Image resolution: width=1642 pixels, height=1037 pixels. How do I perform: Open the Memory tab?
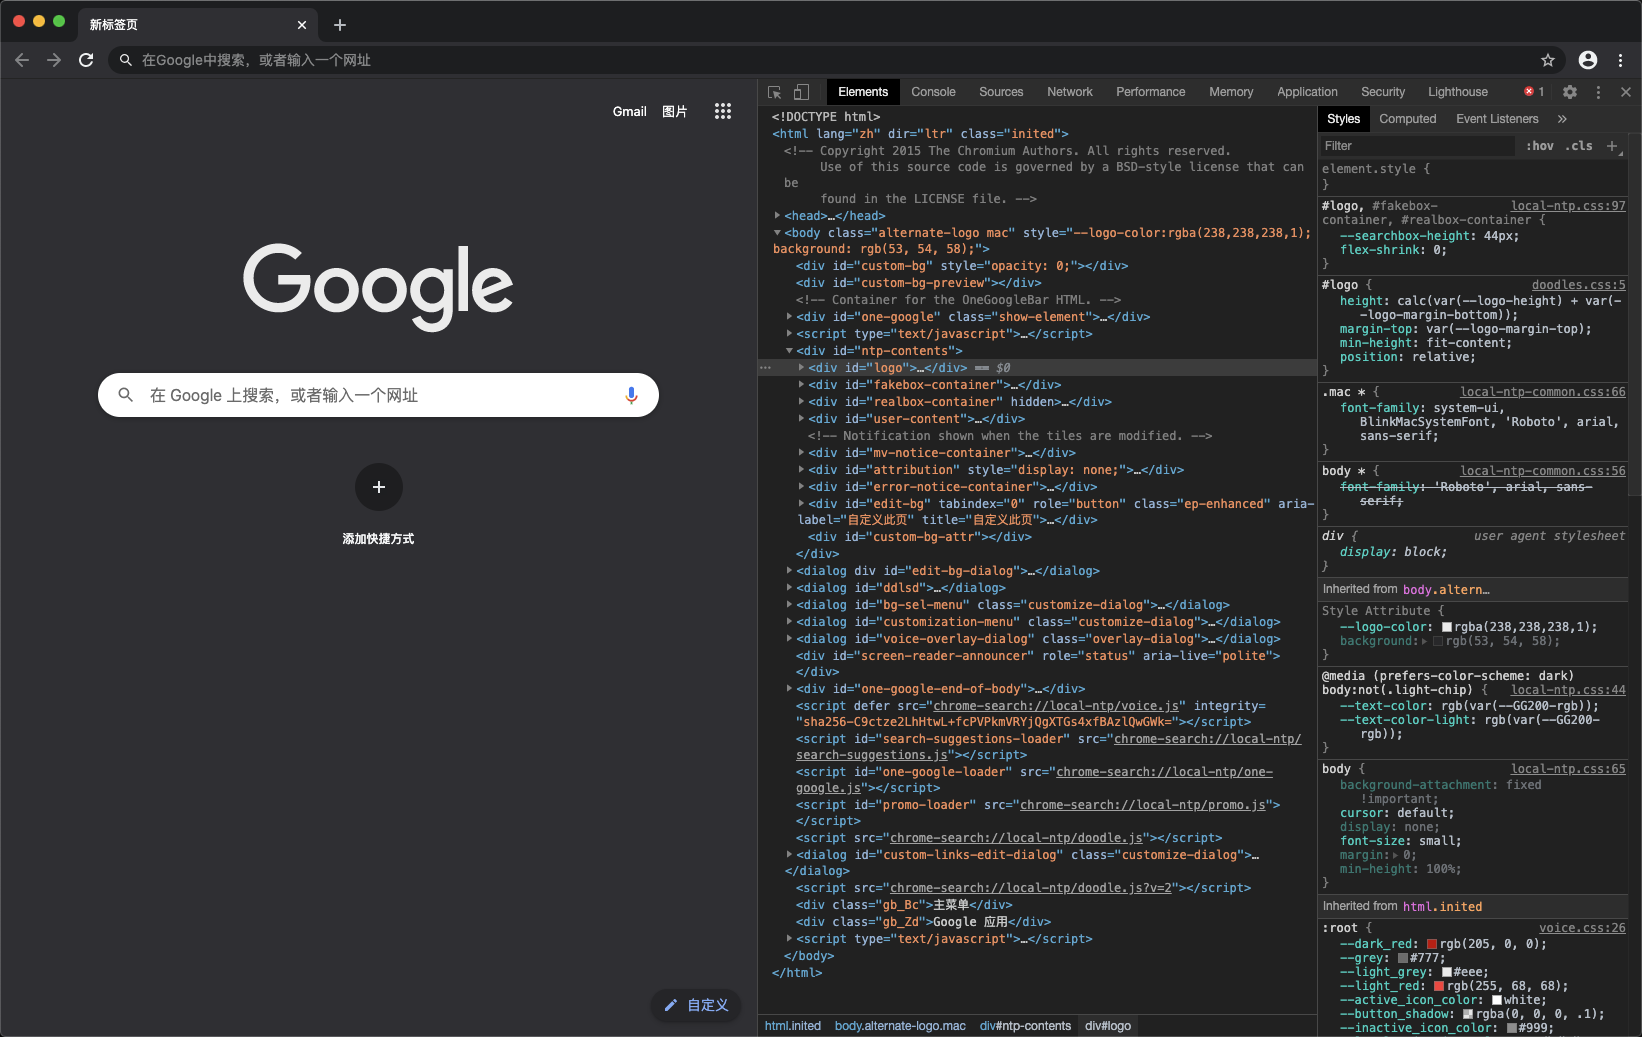tap(1231, 92)
